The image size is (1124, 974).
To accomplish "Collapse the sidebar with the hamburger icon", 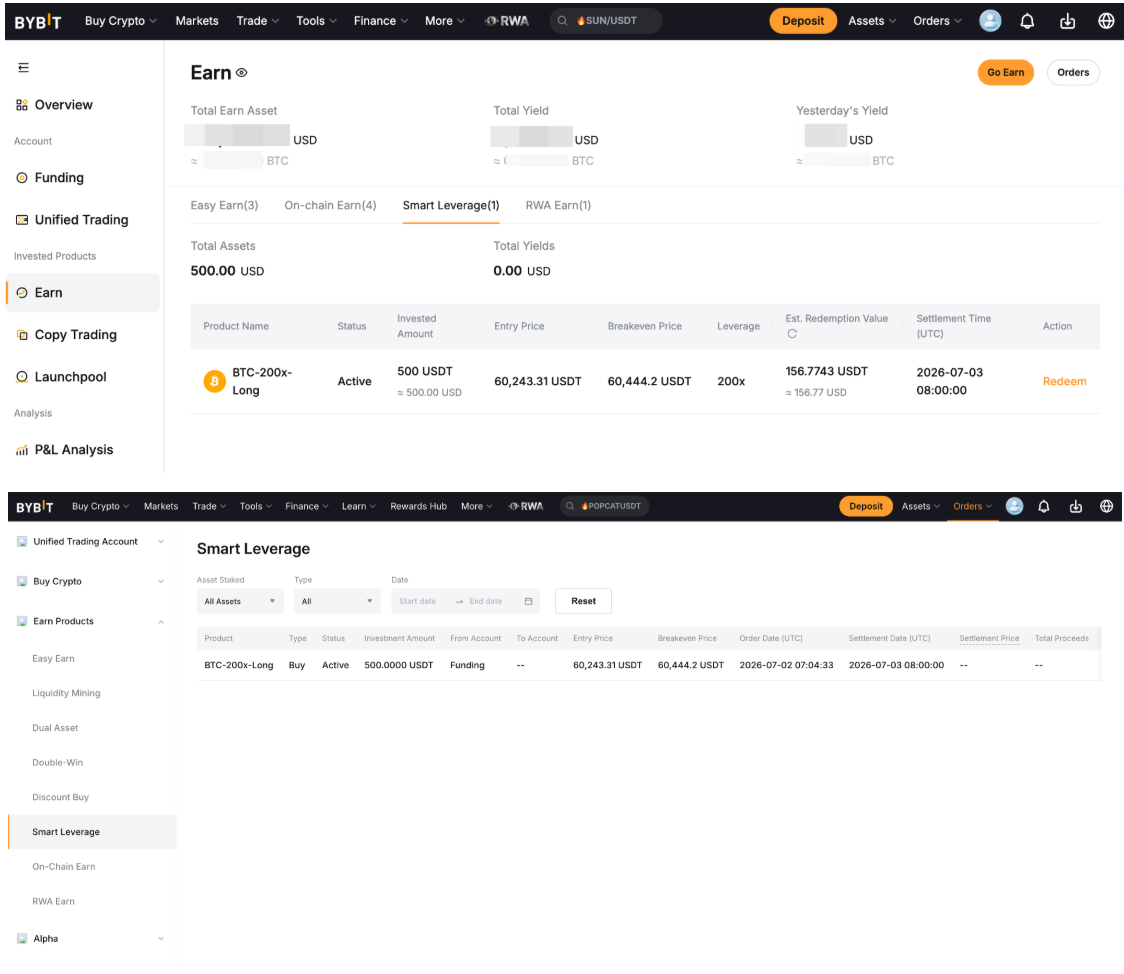I will tap(24, 67).
